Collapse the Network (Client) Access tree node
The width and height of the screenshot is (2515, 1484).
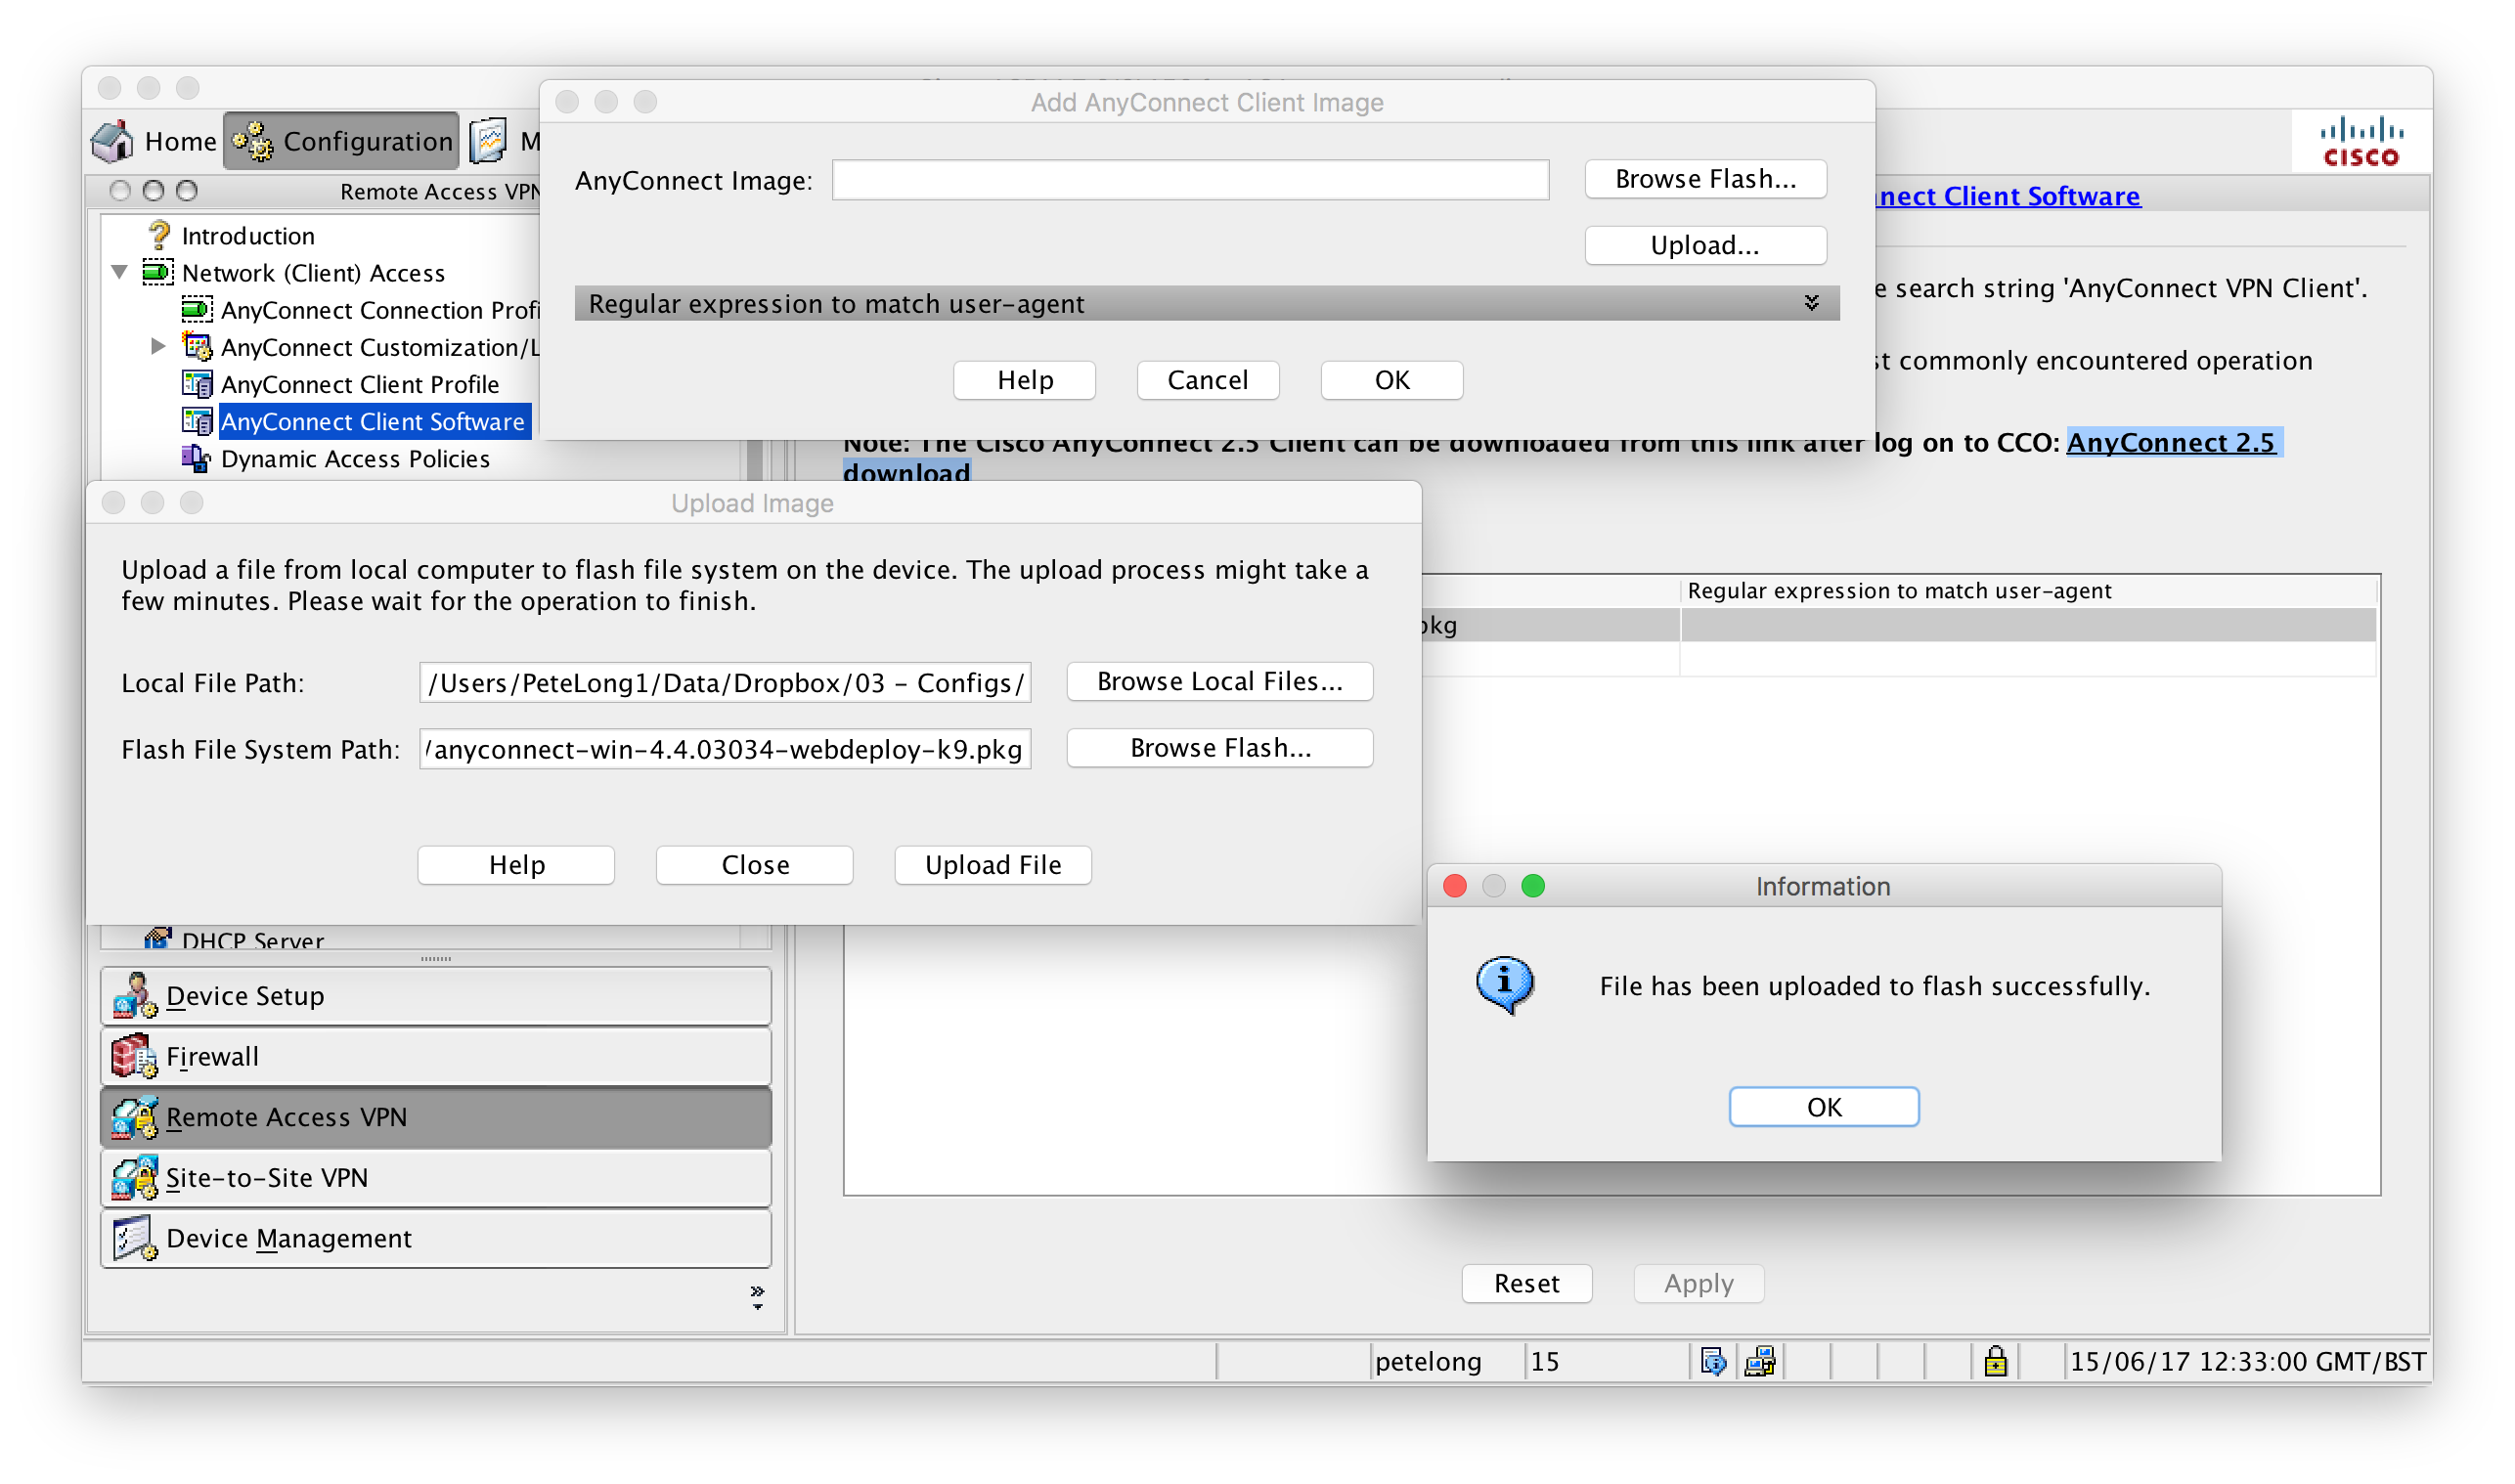(120, 272)
